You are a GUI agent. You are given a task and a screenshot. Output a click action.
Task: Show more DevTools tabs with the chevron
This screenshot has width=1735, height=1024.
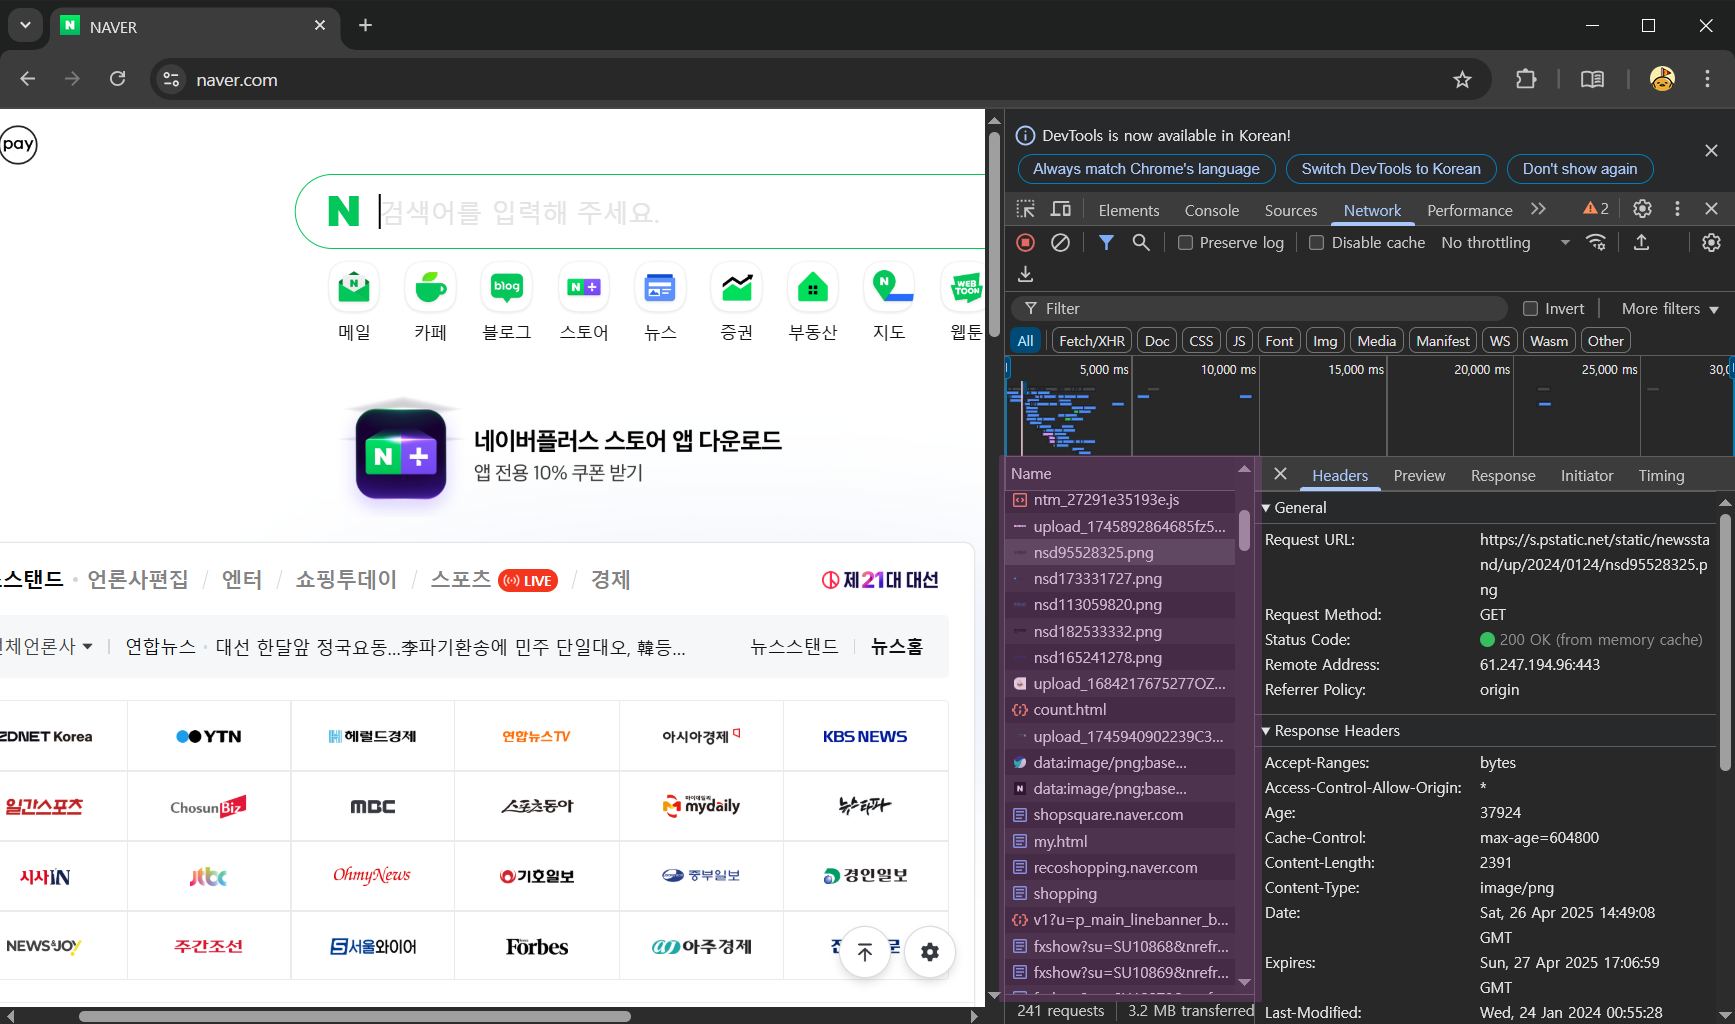pos(1538,209)
